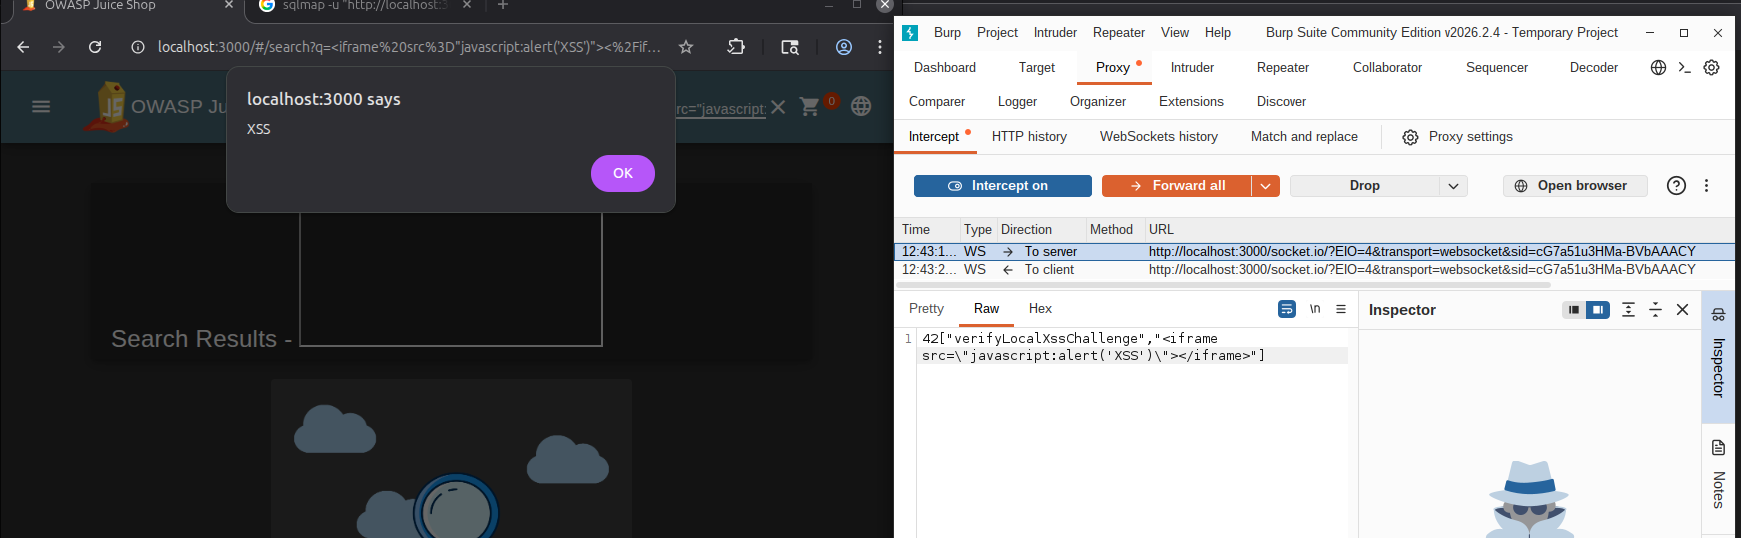View site information icon in address bar
Screen dimensions: 1741x538
[138, 47]
